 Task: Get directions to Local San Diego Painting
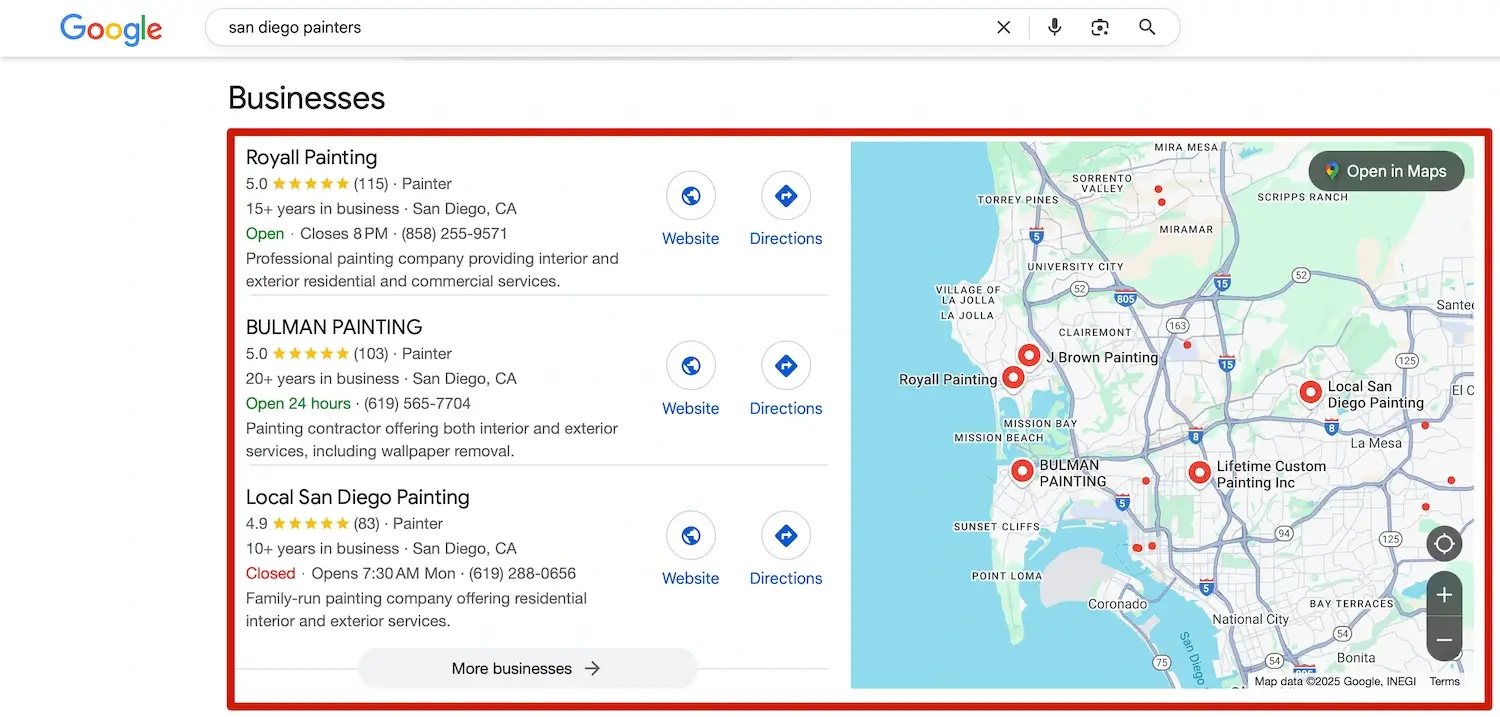[x=786, y=537]
